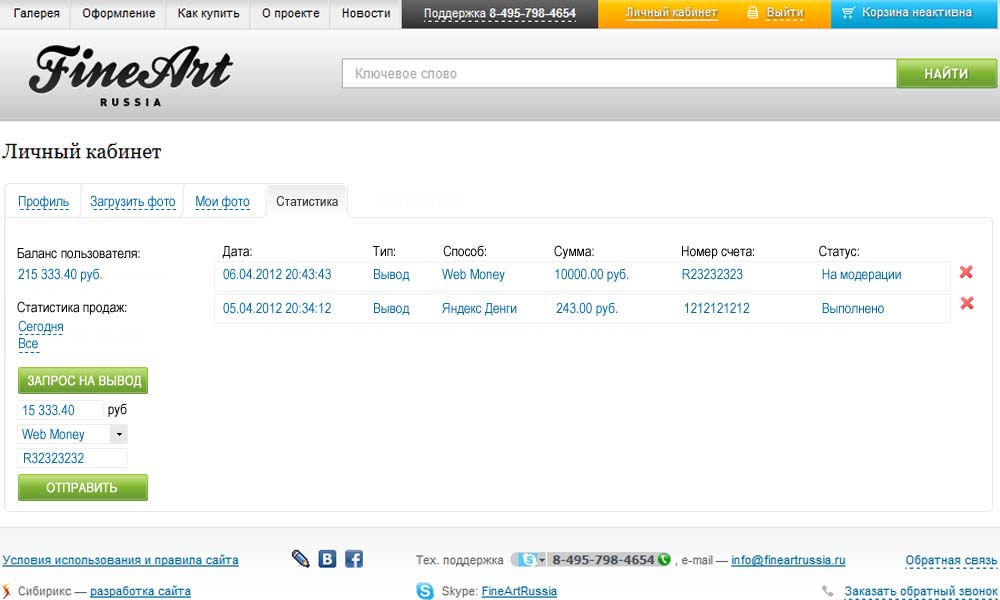
Task: Show all sales statistics via Все
Action: point(28,344)
